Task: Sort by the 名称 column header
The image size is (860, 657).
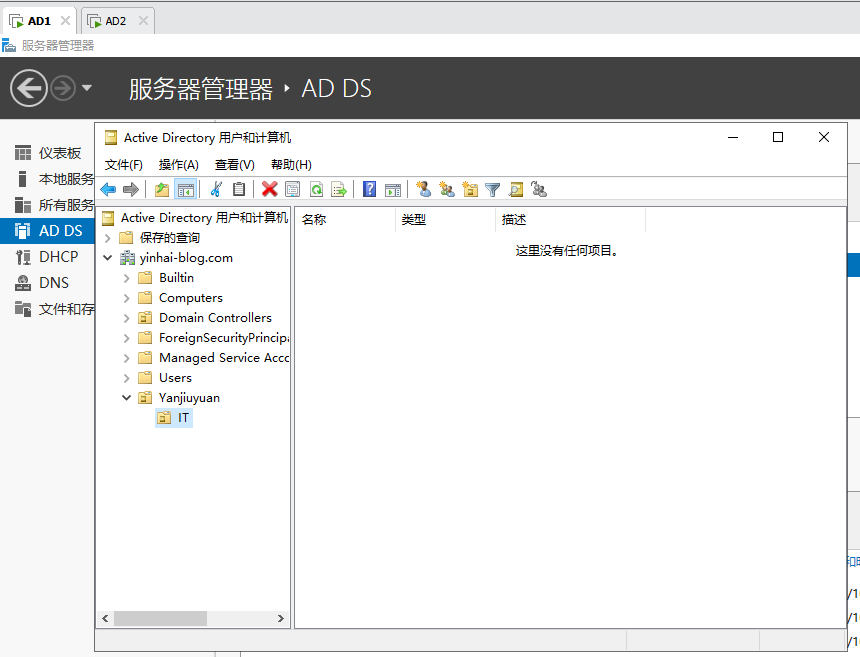Action: pyautogui.click(x=345, y=220)
